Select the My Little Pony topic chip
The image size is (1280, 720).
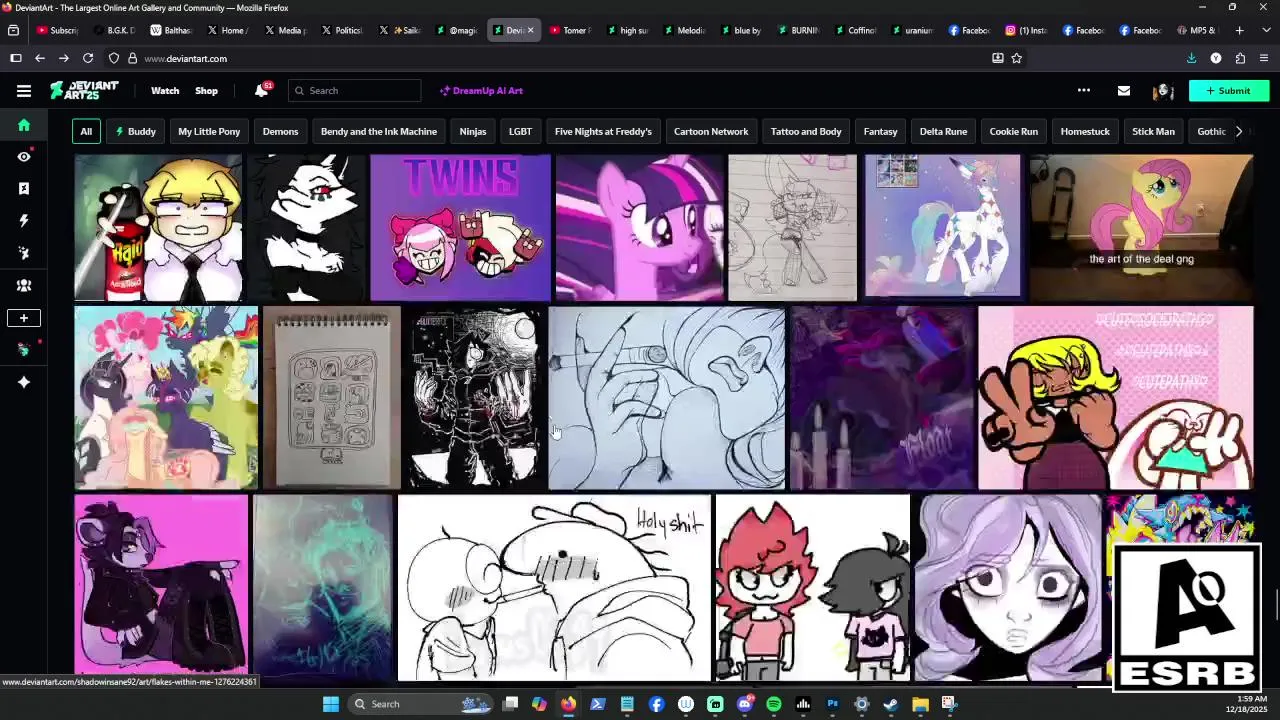pos(209,131)
